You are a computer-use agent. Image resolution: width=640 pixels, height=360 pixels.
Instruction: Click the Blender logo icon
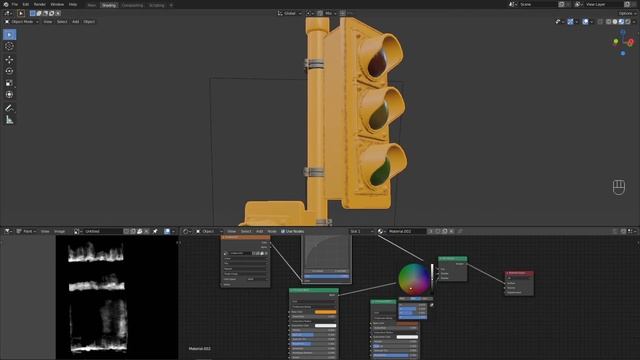6,4
